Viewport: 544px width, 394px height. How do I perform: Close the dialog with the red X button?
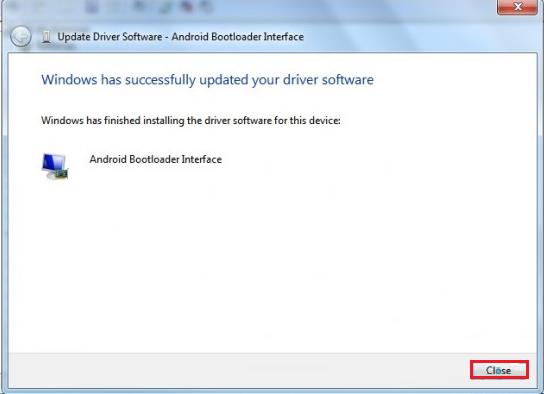pos(517,7)
